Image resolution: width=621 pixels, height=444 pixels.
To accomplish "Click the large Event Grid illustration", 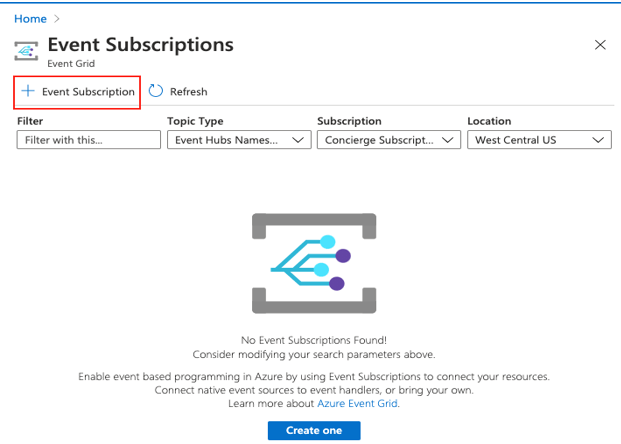I will pos(314,263).
